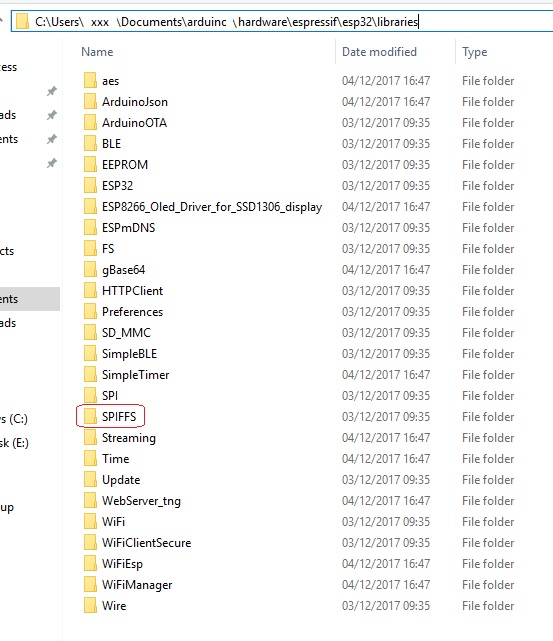Click the ESPmDNS folder icon
Screen dimensions: 553x641
(90, 227)
